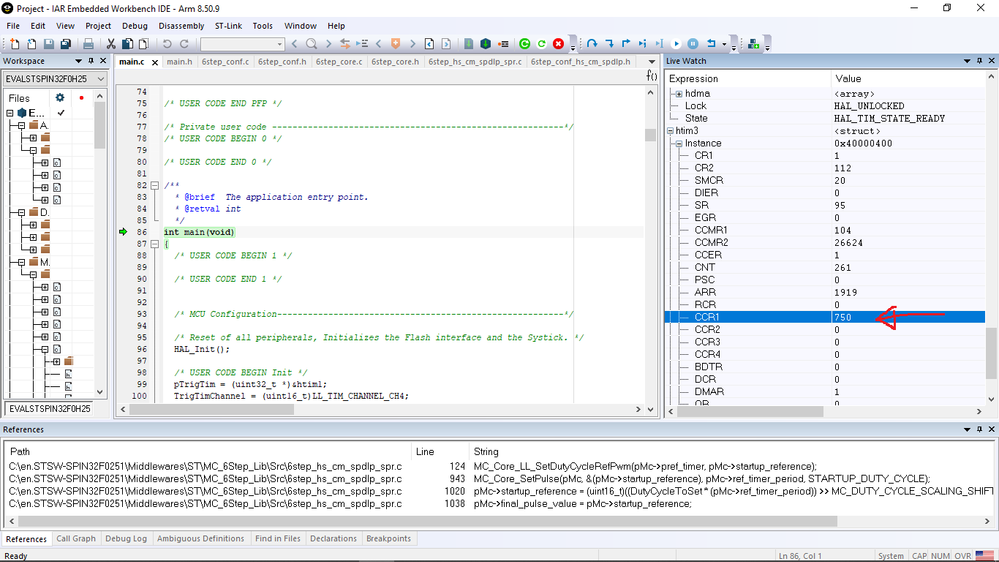
Task: Click the Go (run) play icon
Action: pyautogui.click(x=676, y=43)
